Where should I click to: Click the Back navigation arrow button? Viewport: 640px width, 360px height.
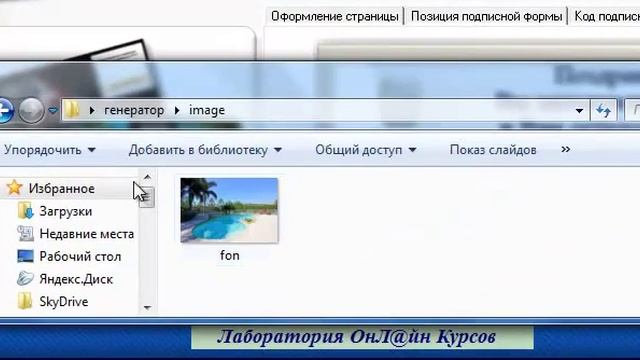pos(5,110)
